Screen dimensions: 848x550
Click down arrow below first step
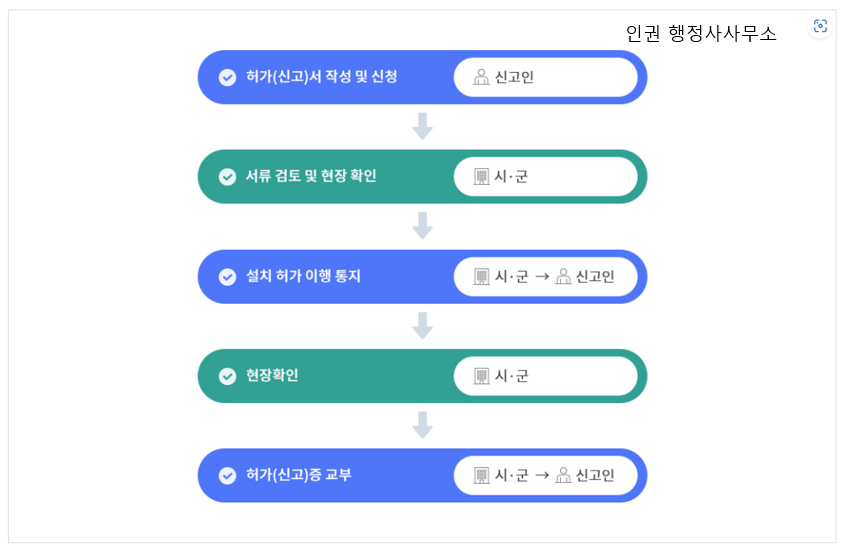[x=422, y=127]
